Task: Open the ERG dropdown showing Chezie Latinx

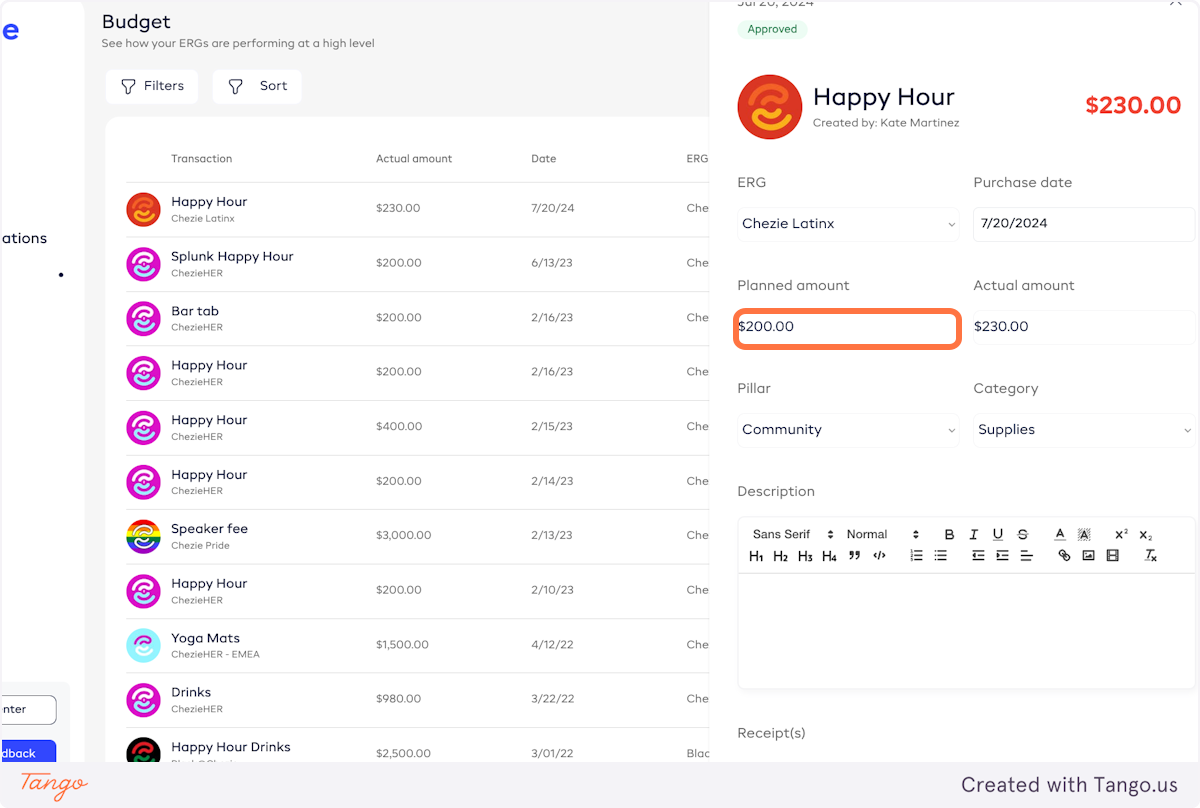Action: point(848,224)
